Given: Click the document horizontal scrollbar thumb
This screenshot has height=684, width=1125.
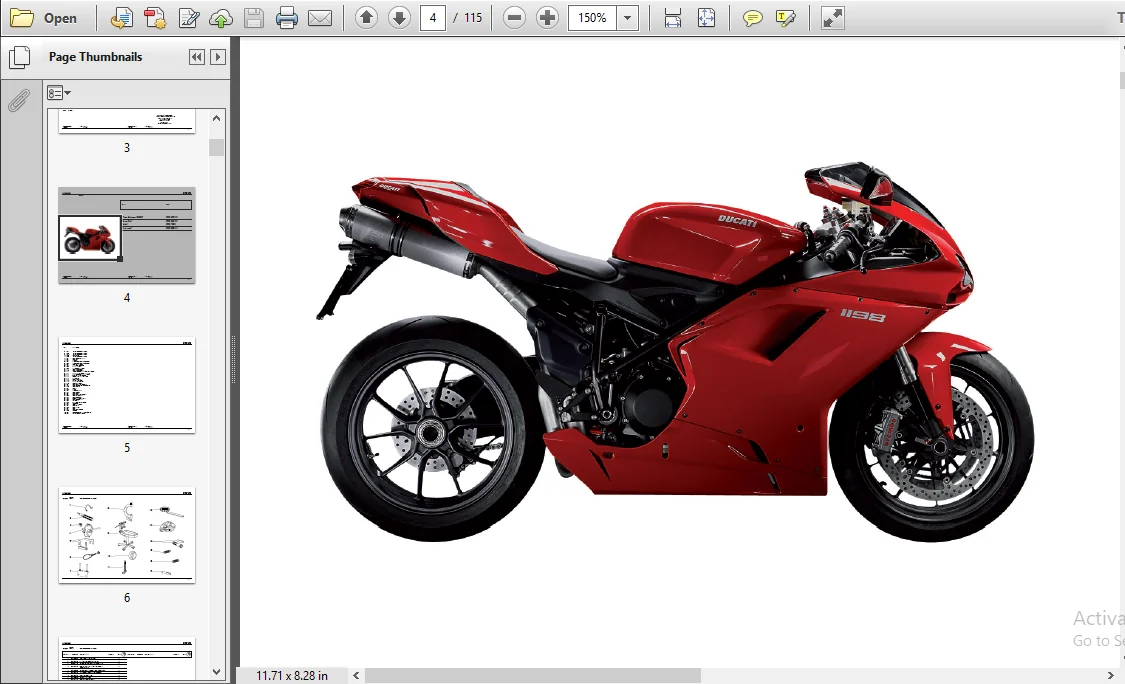Looking at the screenshot, I should [532, 675].
